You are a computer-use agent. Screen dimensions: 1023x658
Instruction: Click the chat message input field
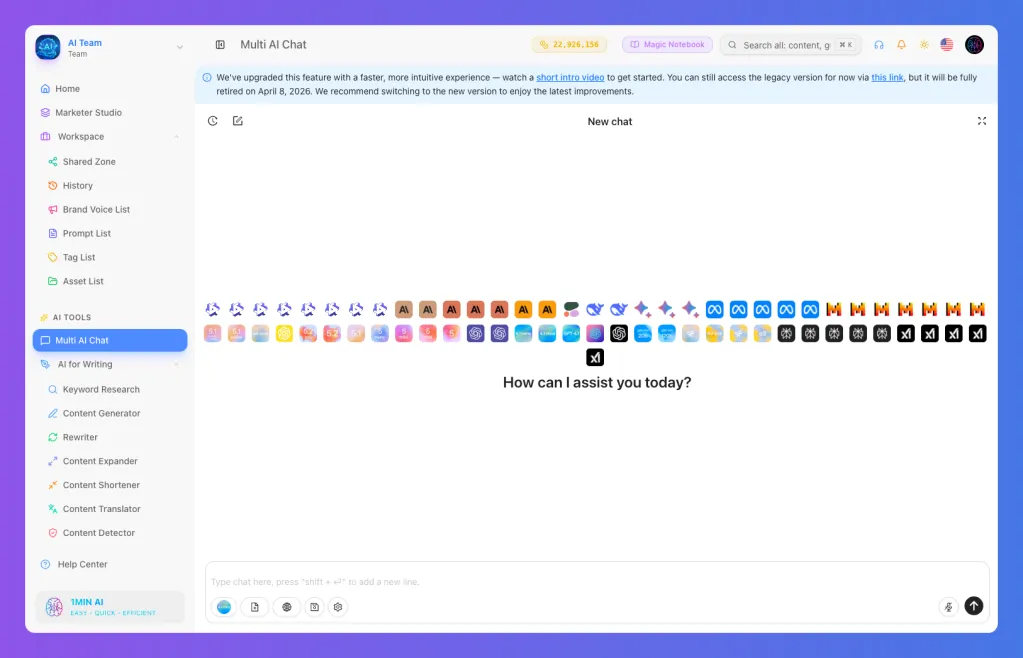click(597, 582)
